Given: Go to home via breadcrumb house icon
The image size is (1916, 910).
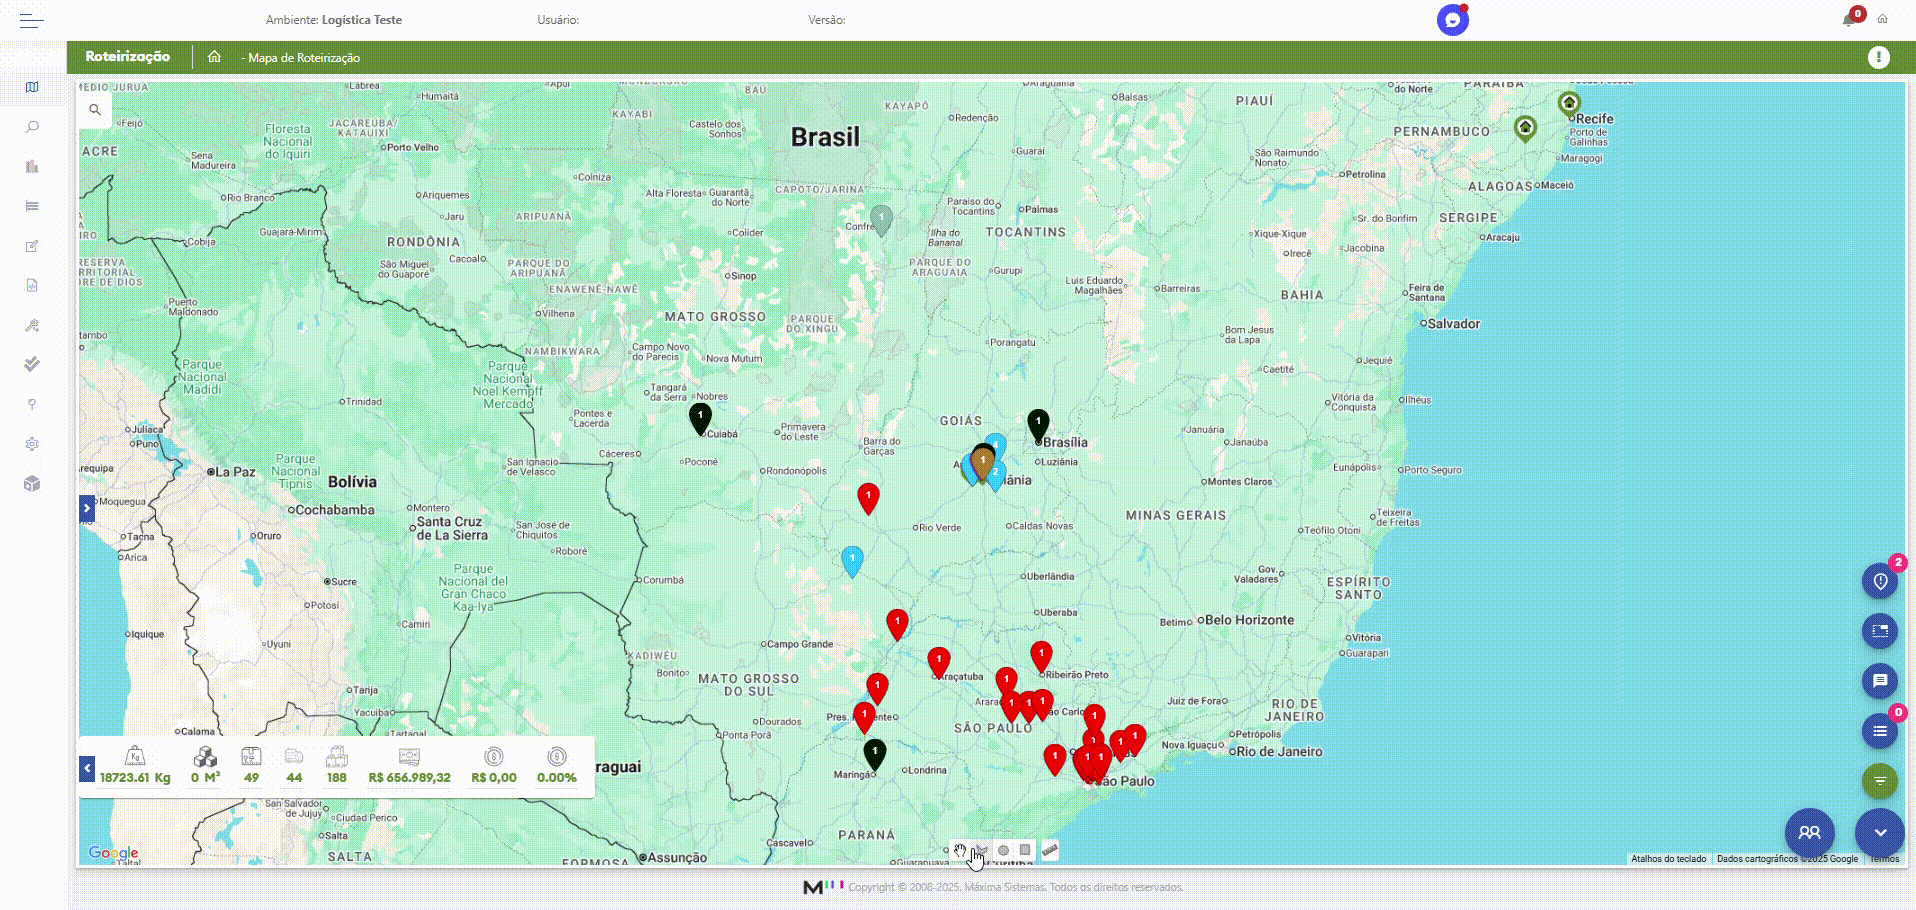Looking at the screenshot, I should pos(214,57).
